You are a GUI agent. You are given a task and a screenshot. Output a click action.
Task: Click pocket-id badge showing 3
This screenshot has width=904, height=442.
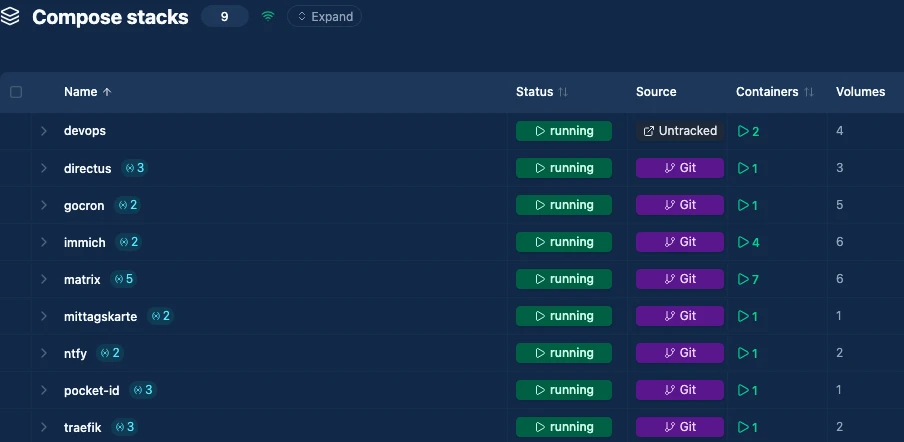pos(143,390)
